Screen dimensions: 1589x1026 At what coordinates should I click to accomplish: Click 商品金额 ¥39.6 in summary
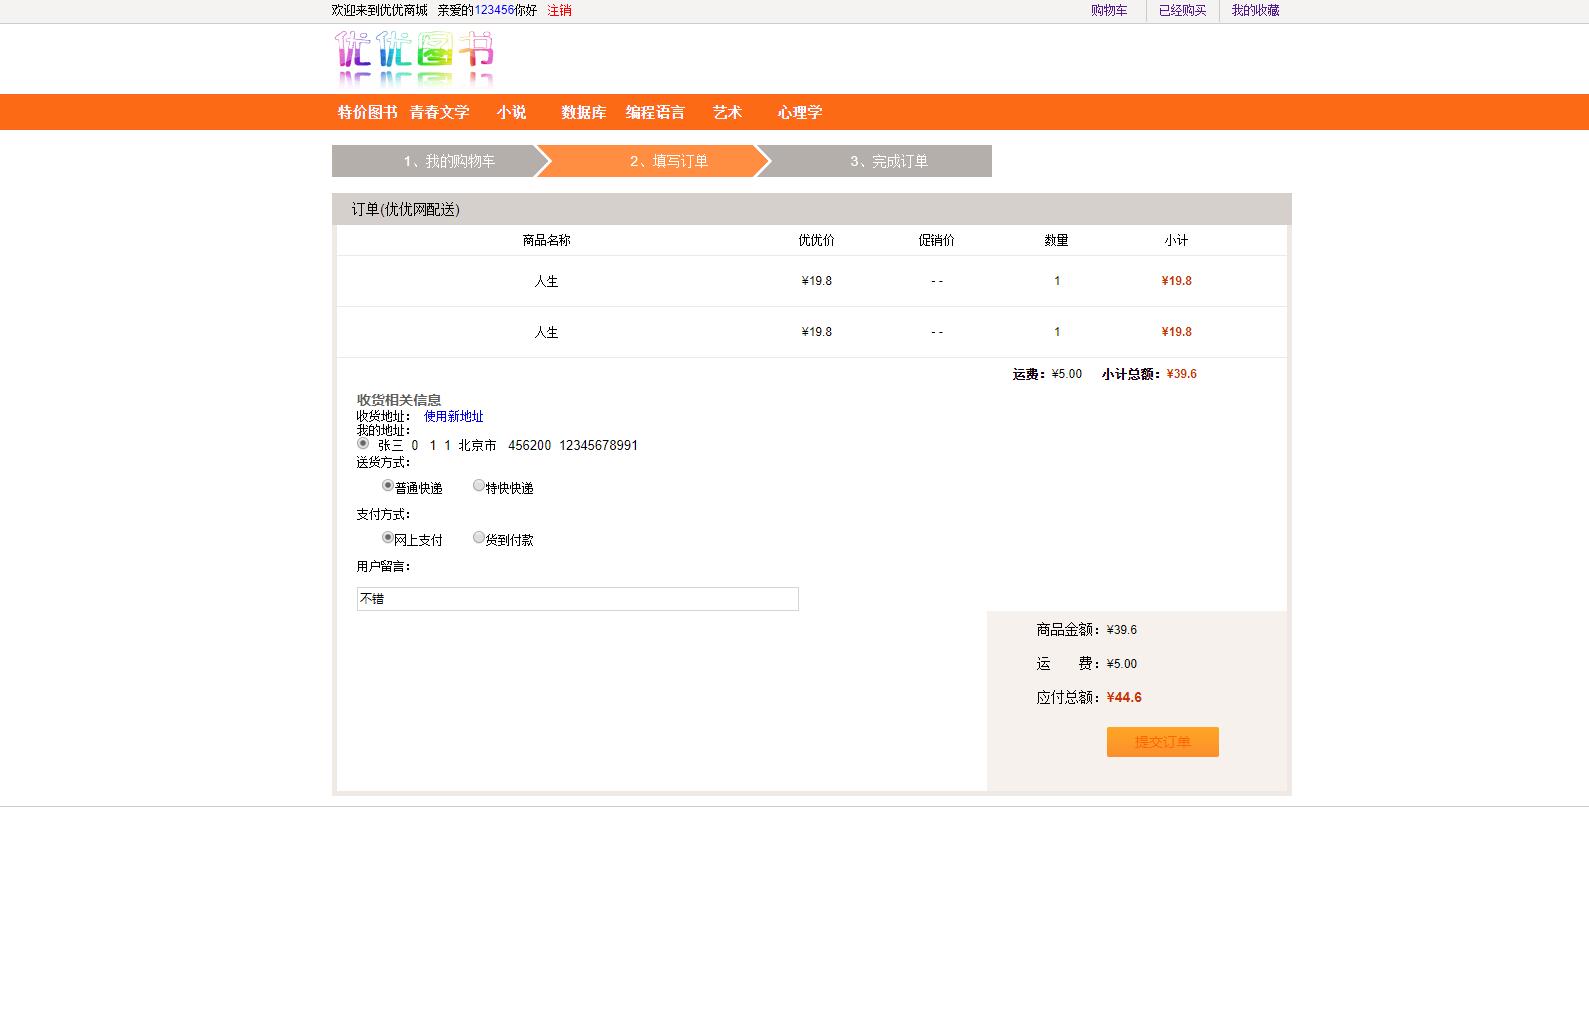tap(1122, 630)
